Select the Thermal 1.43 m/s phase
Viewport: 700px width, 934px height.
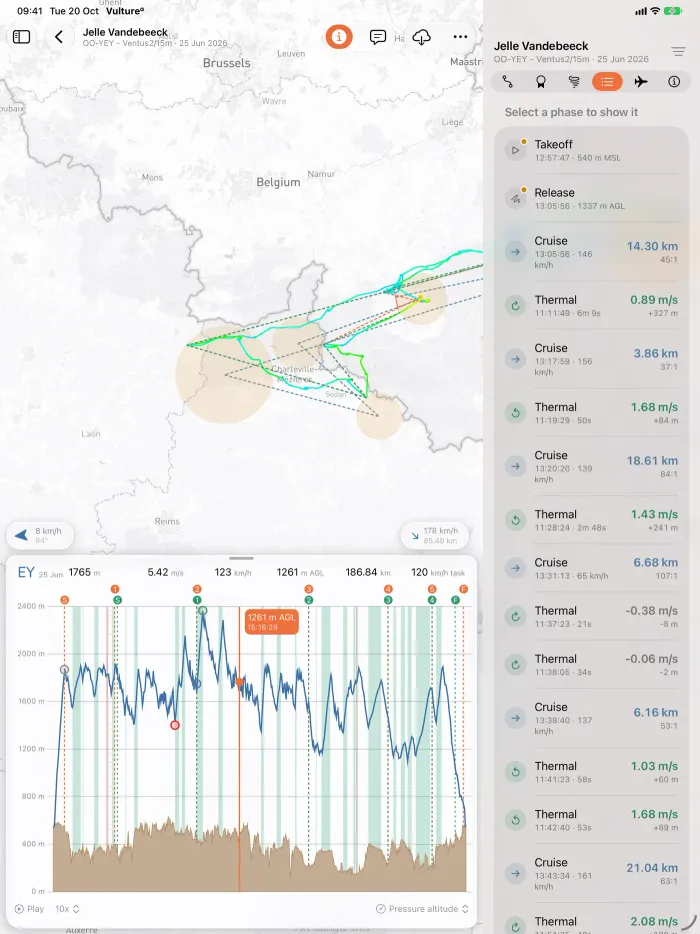(592, 520)
